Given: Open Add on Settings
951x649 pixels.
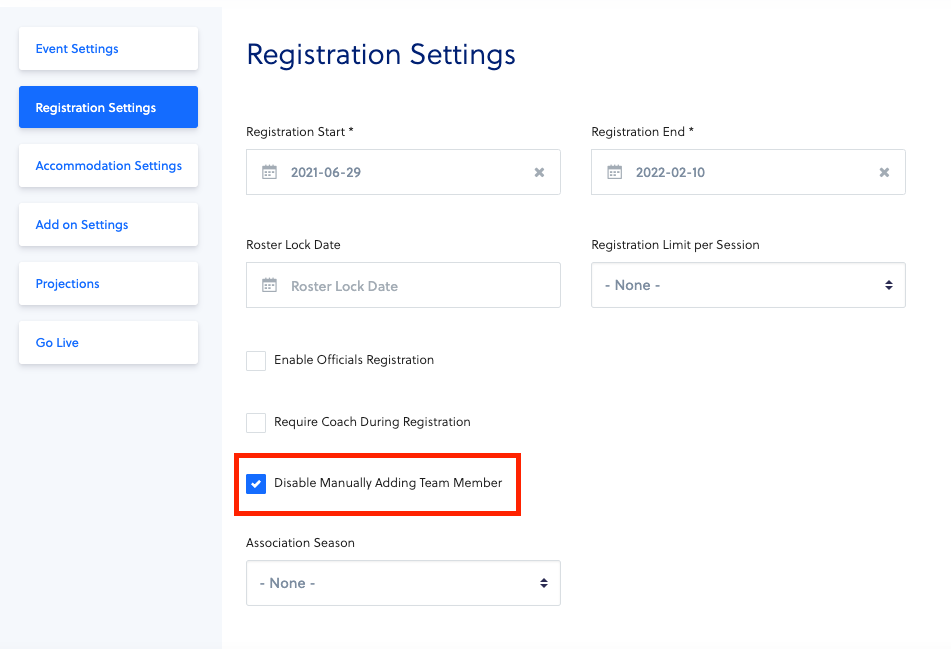Looking at the screenshot, I should click(109, 224).
